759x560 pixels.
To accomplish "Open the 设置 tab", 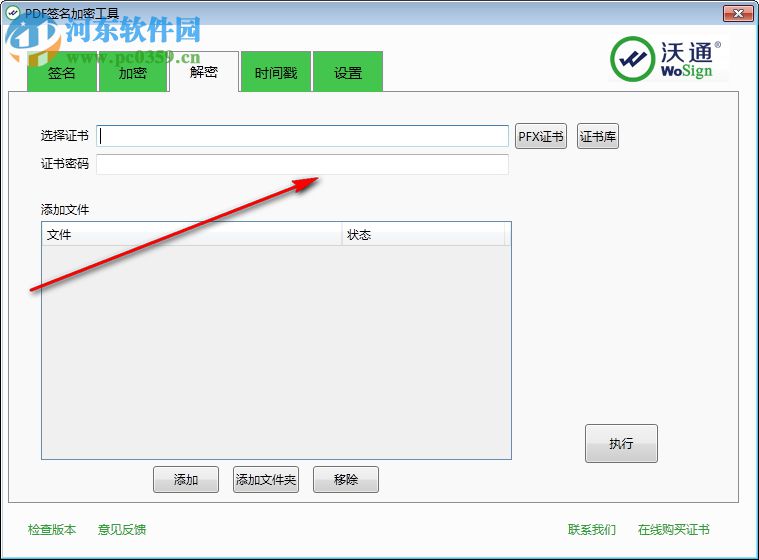I will 348,72.
